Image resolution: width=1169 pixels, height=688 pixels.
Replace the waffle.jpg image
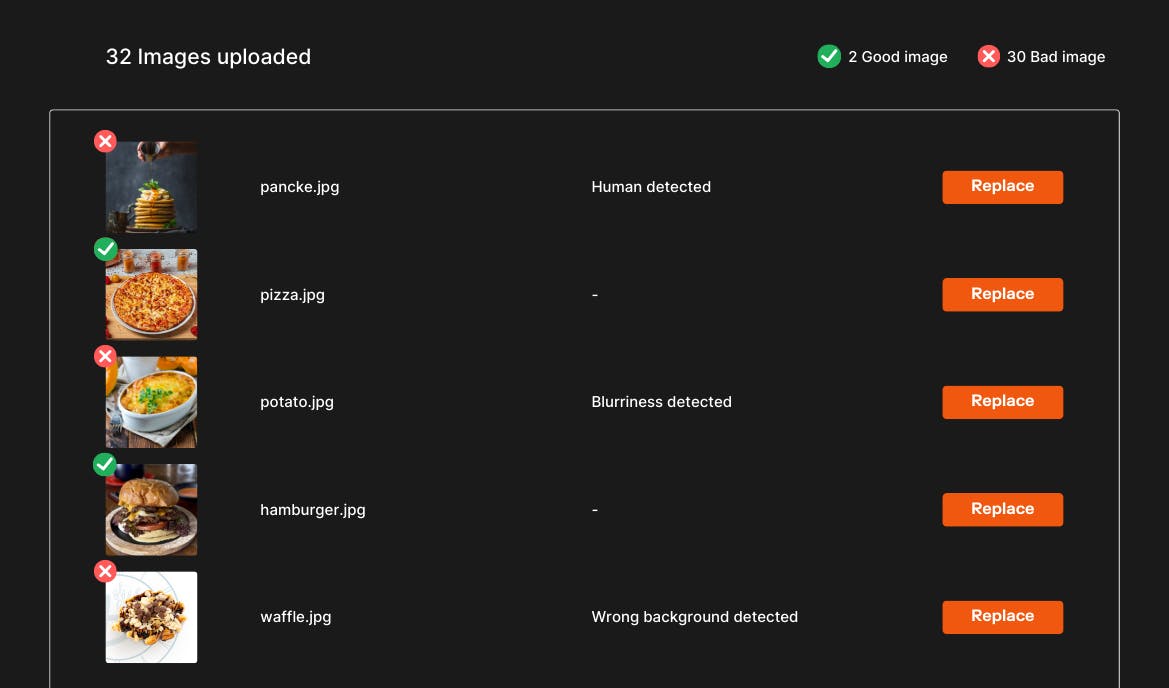[1002, 617]
